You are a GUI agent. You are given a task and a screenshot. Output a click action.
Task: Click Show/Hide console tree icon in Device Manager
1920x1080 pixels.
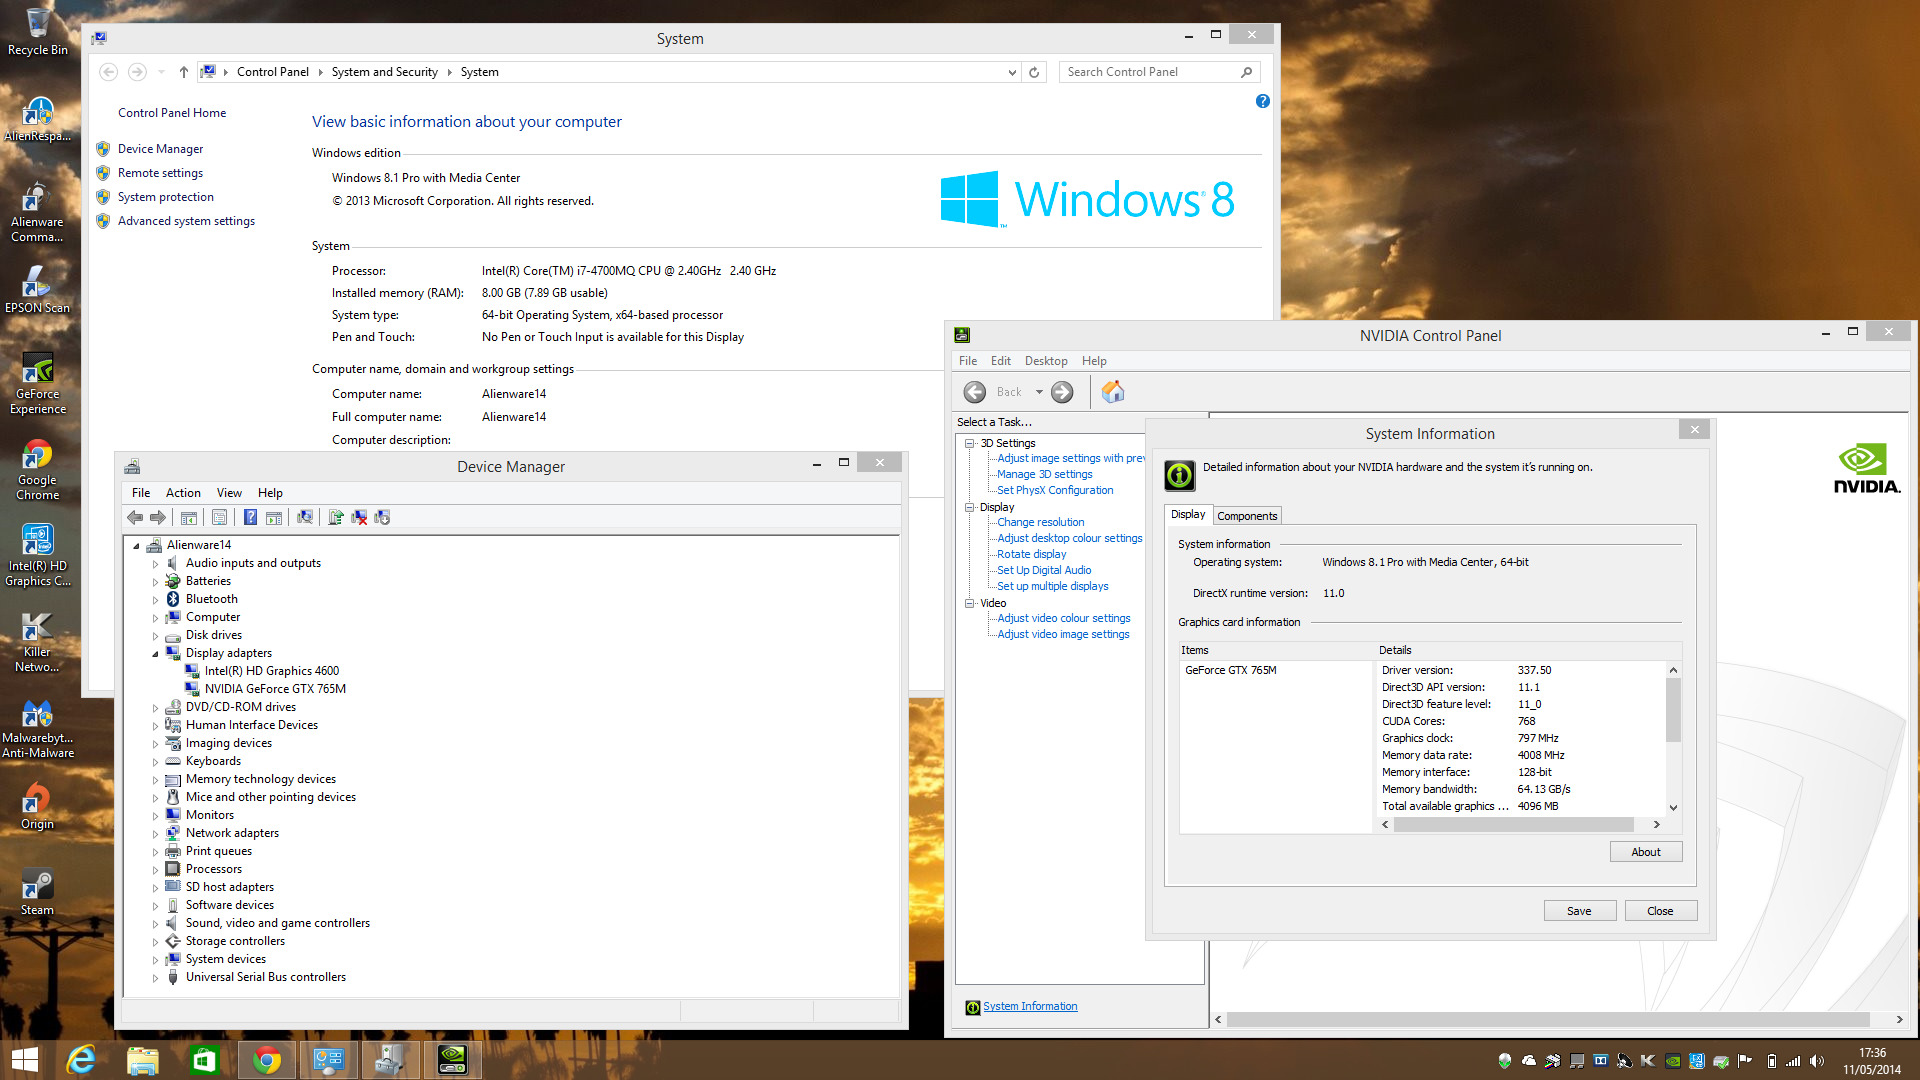[189, 517]
